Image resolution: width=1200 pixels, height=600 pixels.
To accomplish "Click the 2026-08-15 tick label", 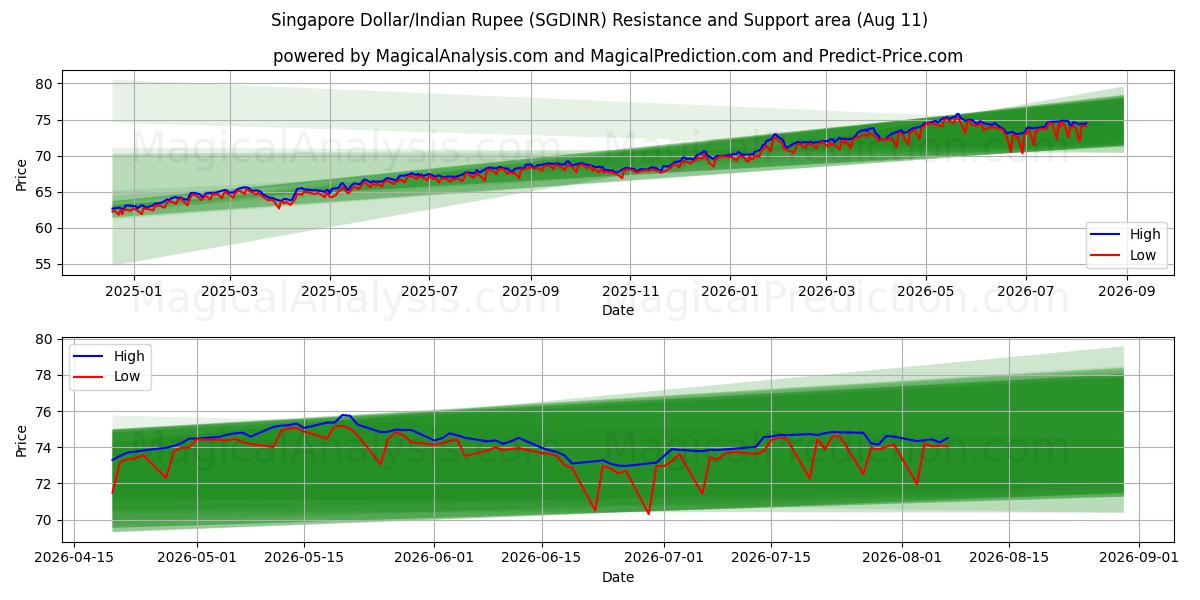I will 1009,557.
